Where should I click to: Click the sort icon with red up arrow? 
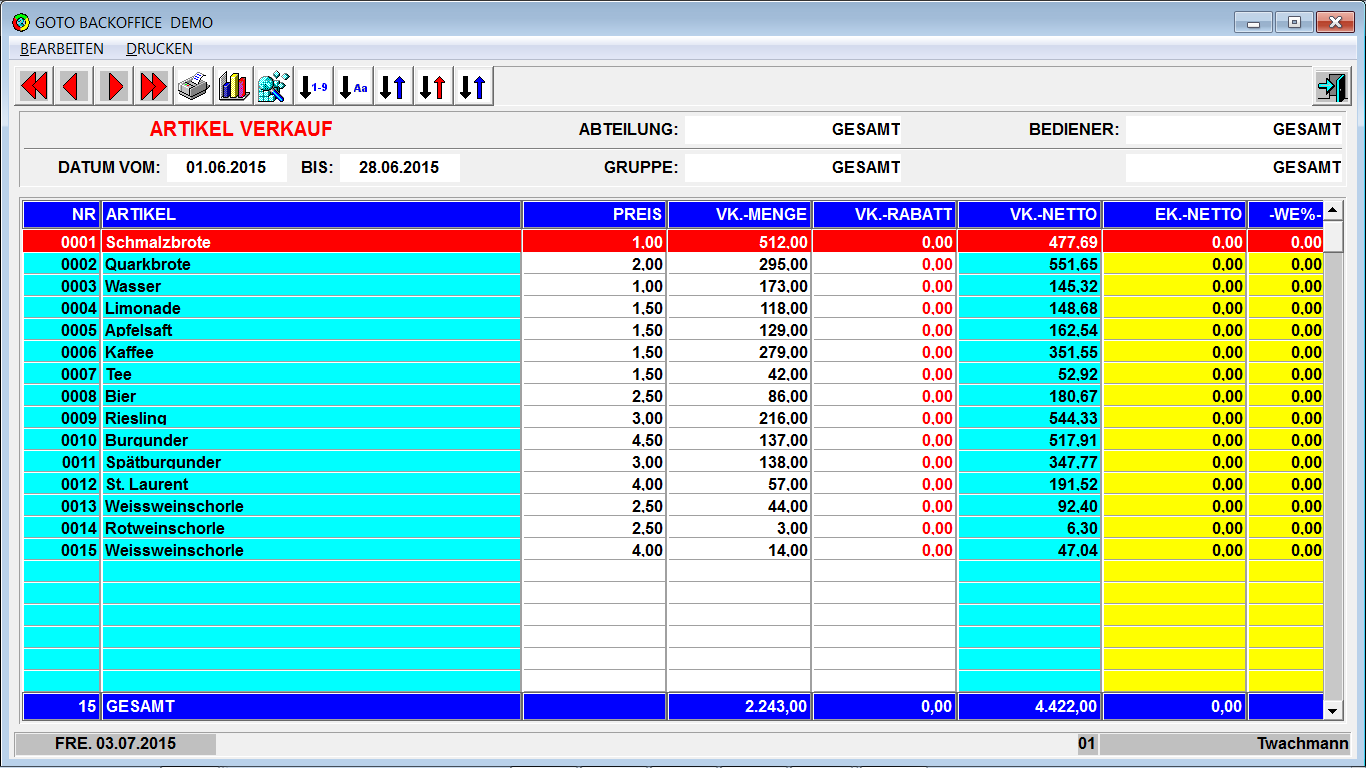[x=432, y=87]
